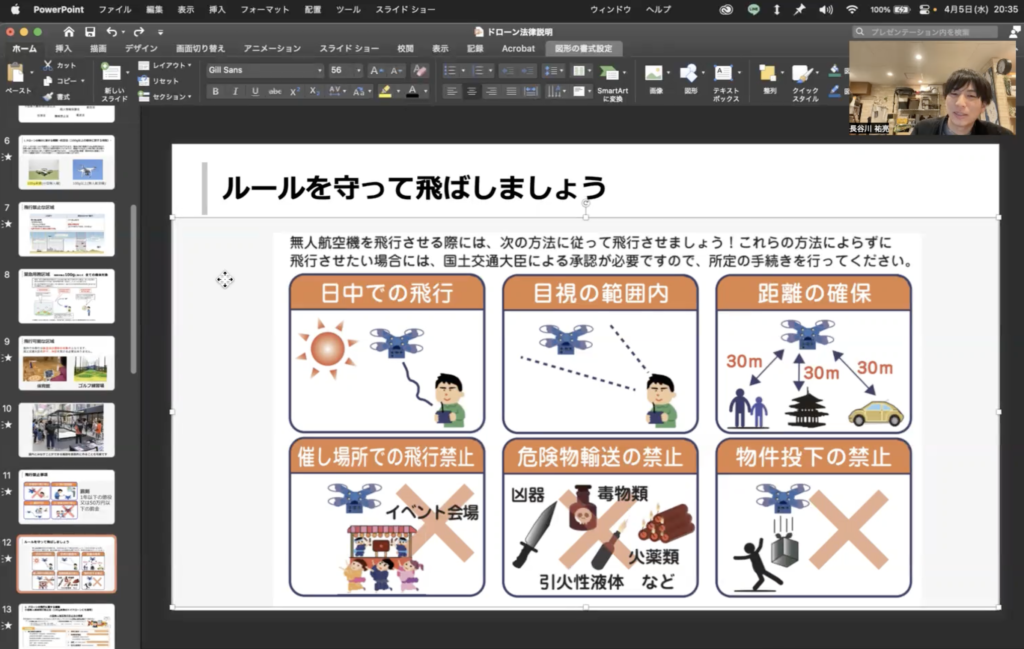Toggle Italic formatting
1024x649 pixels.
click(x=235, y=91)
